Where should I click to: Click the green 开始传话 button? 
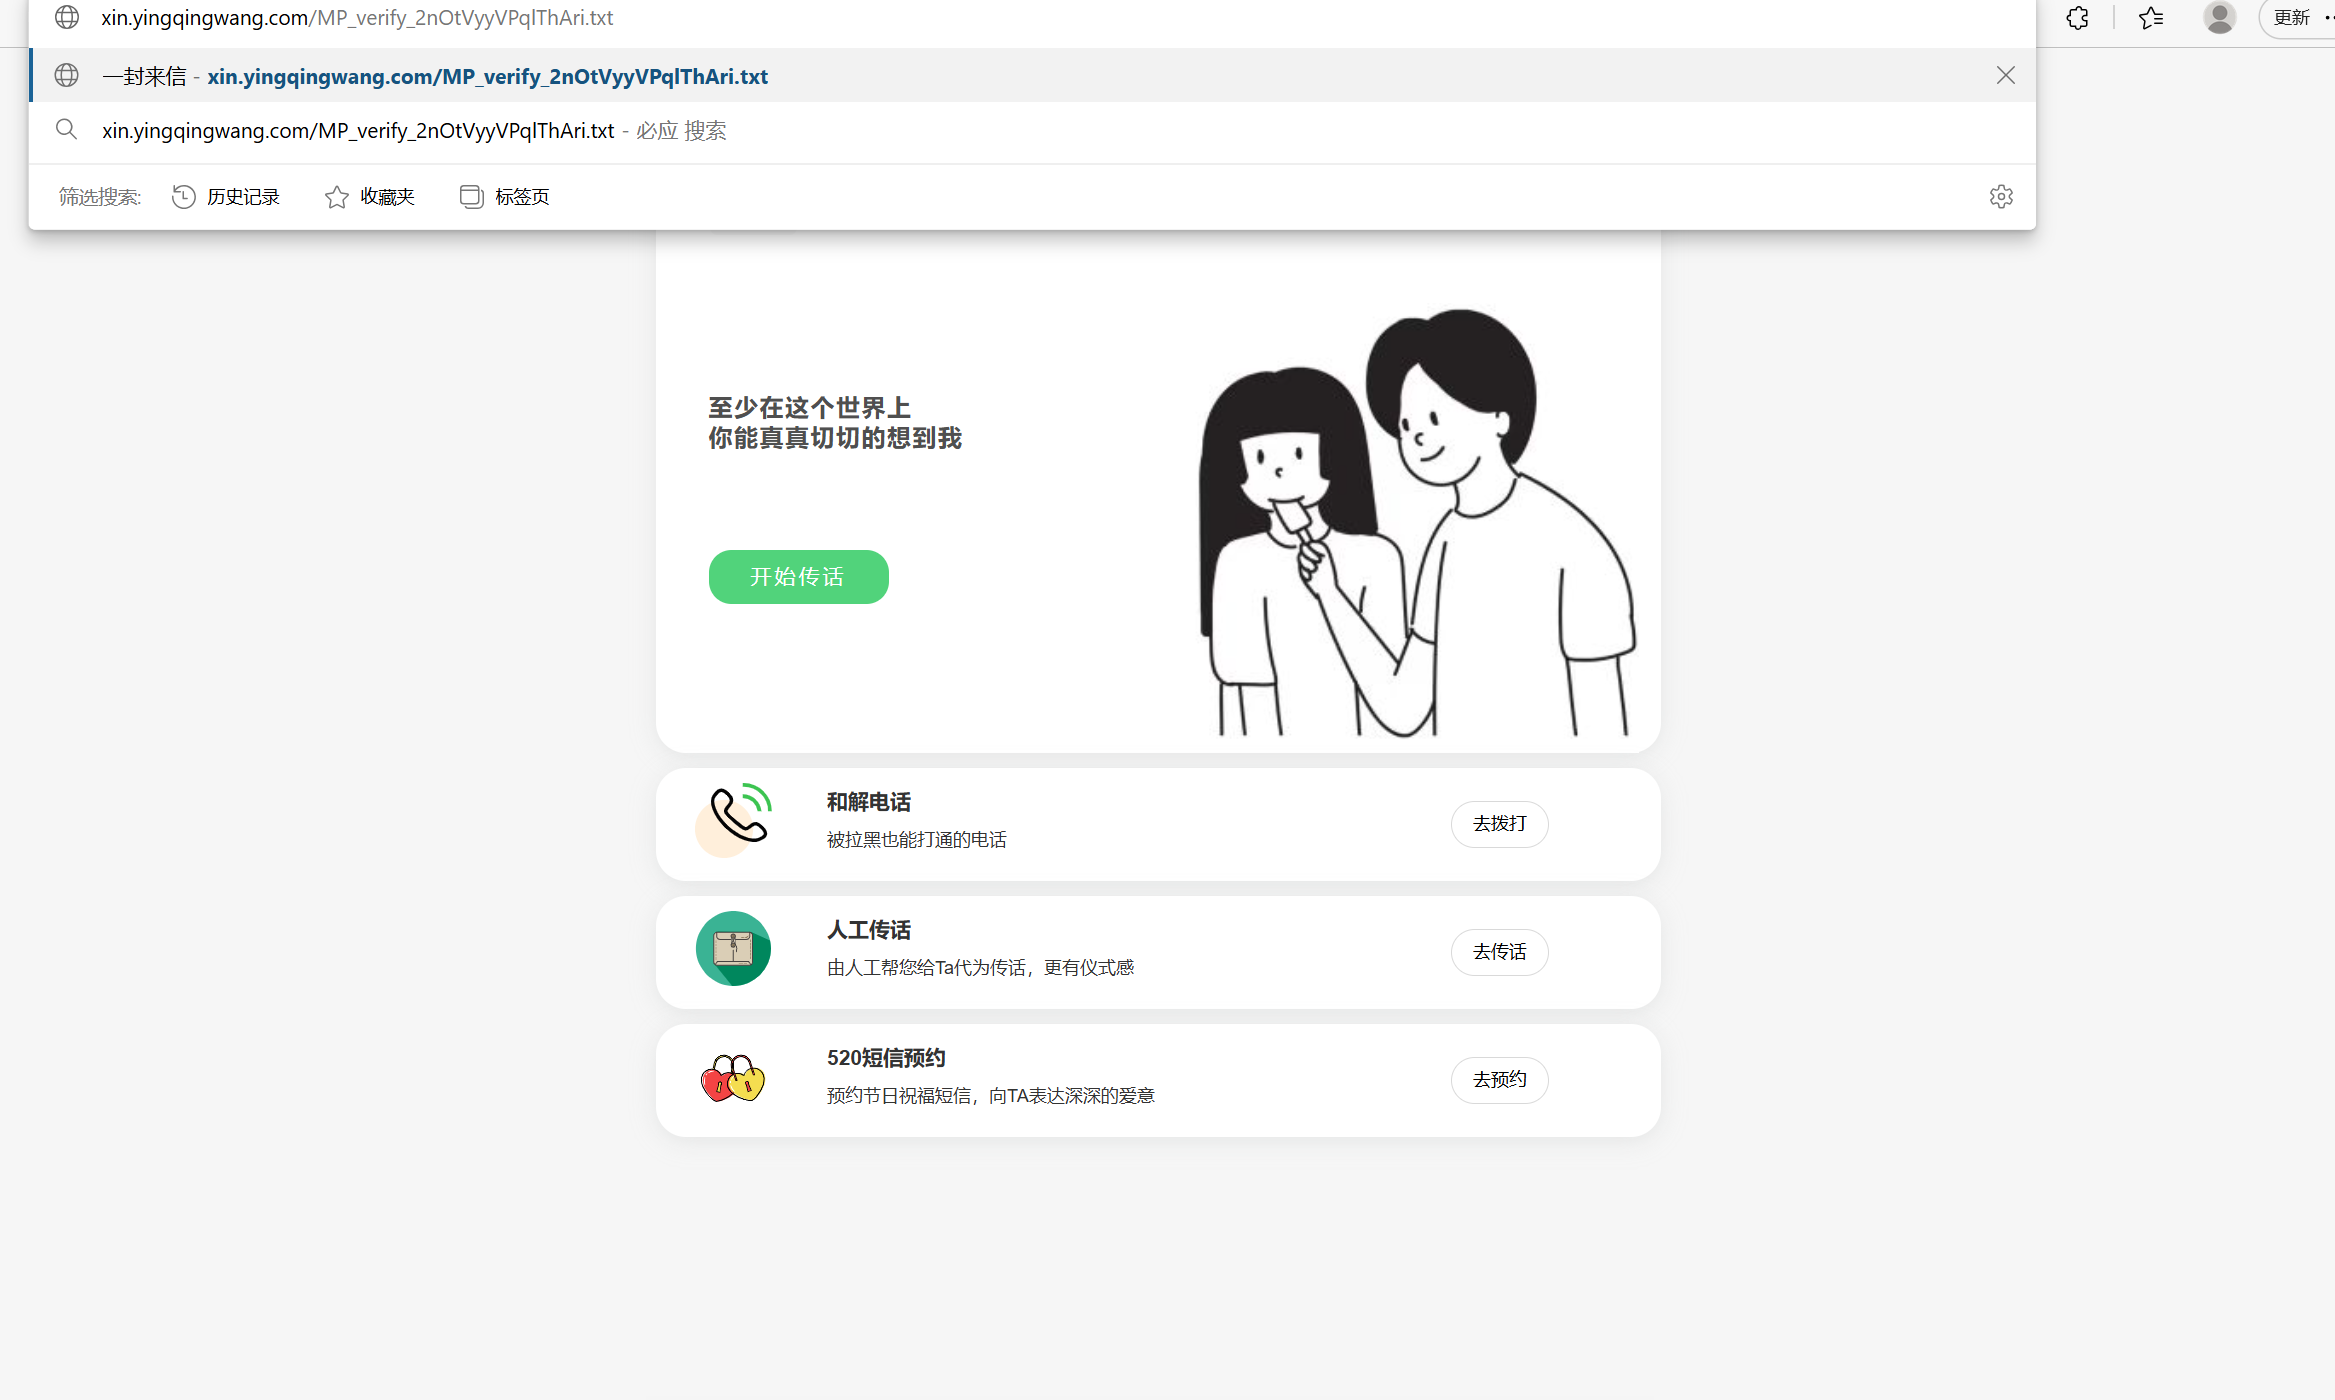tap(798, 577)
